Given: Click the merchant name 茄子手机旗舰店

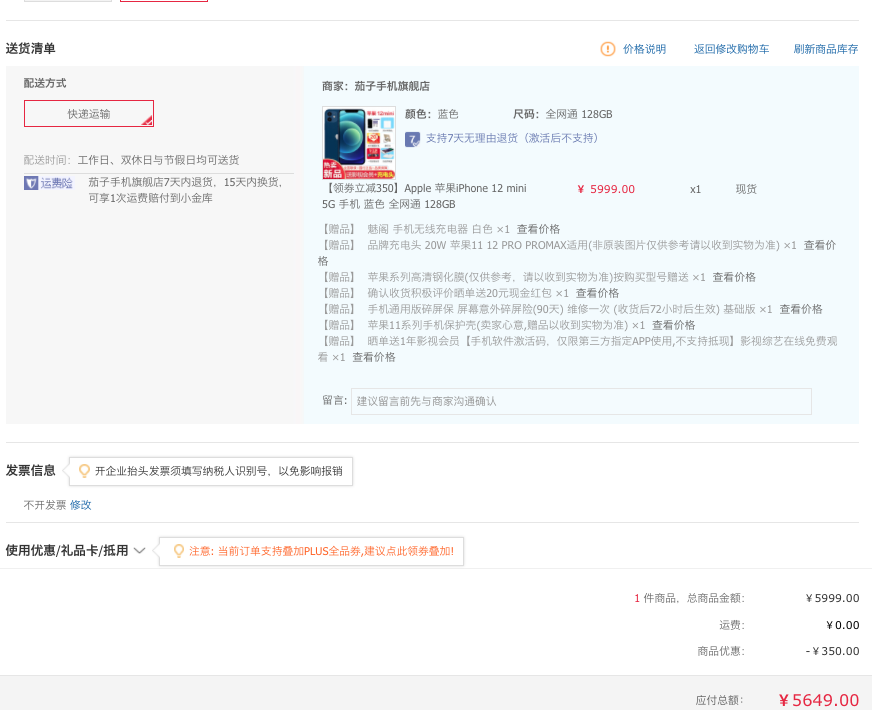Looking at the screenshot, I should 392,86.
